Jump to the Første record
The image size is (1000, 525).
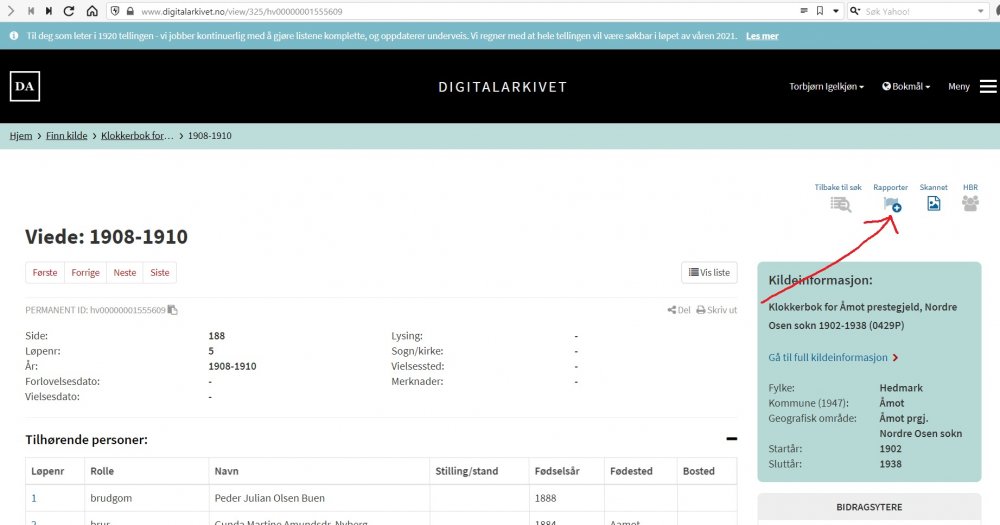point(45,272)
